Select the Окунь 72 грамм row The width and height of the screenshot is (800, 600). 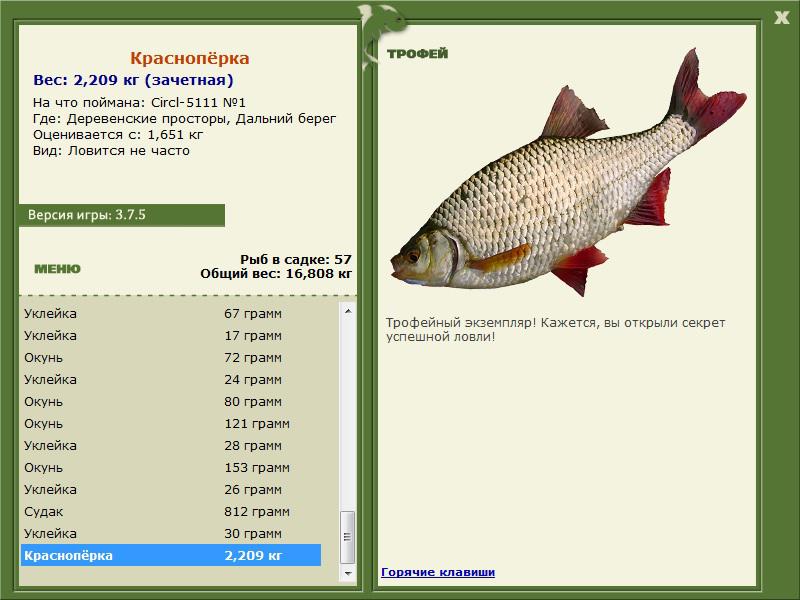[171, 357]
